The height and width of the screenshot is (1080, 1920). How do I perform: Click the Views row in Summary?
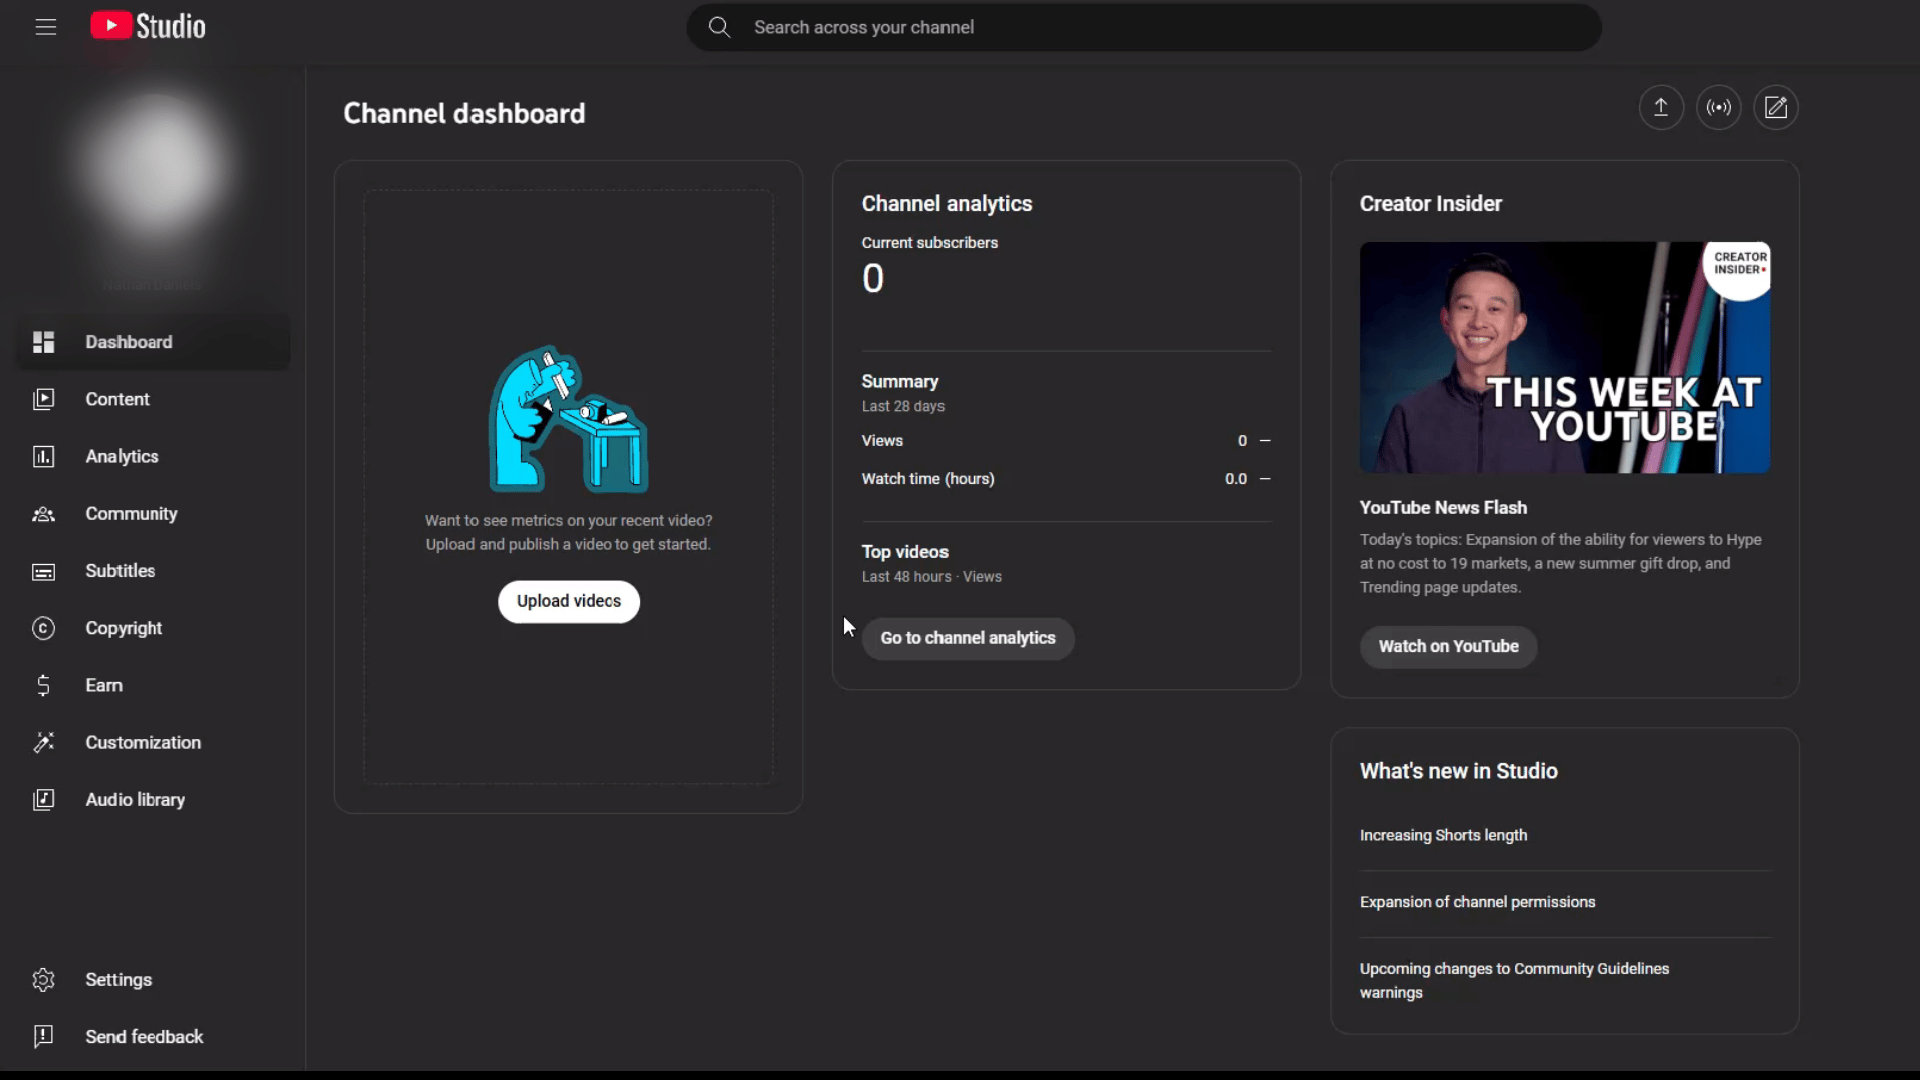click(1066, 441)
